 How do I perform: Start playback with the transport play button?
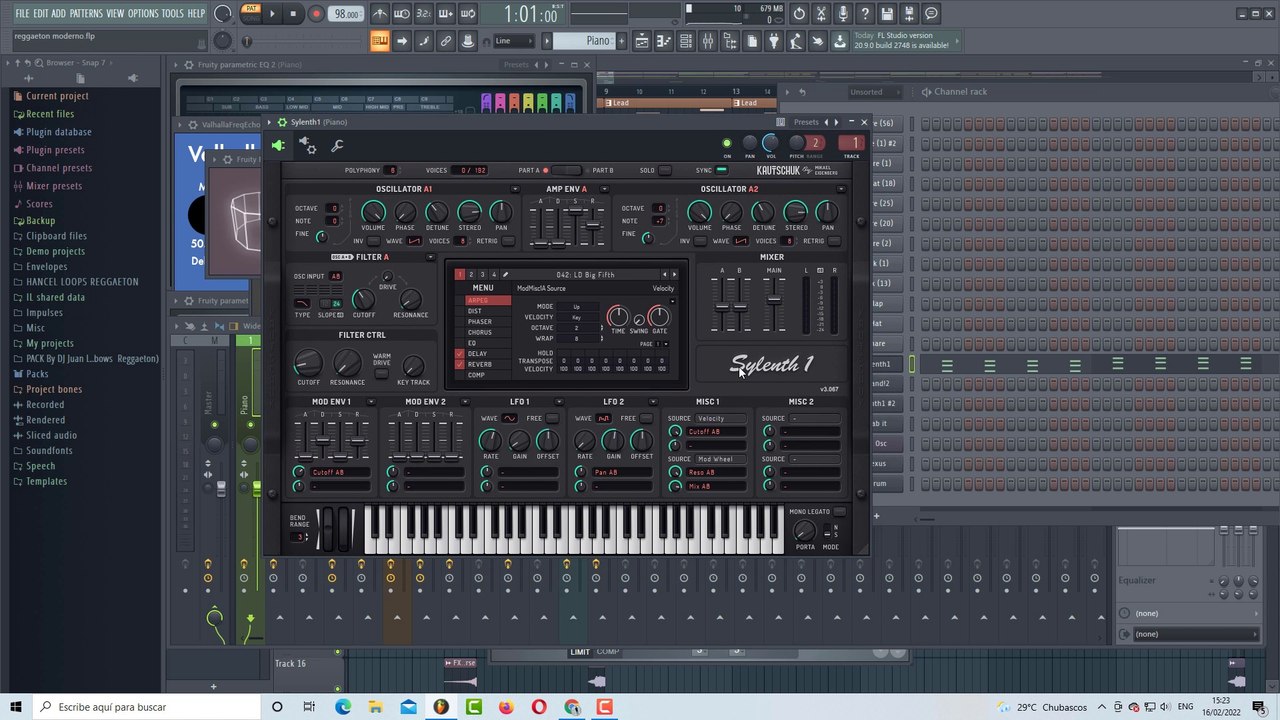[273, 14]
